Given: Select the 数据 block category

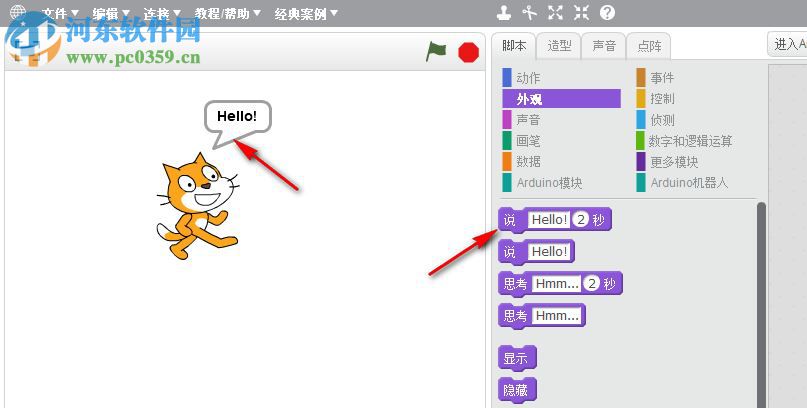Looking at the screenshot, I should pyautogui.click(x=561, y=162).
